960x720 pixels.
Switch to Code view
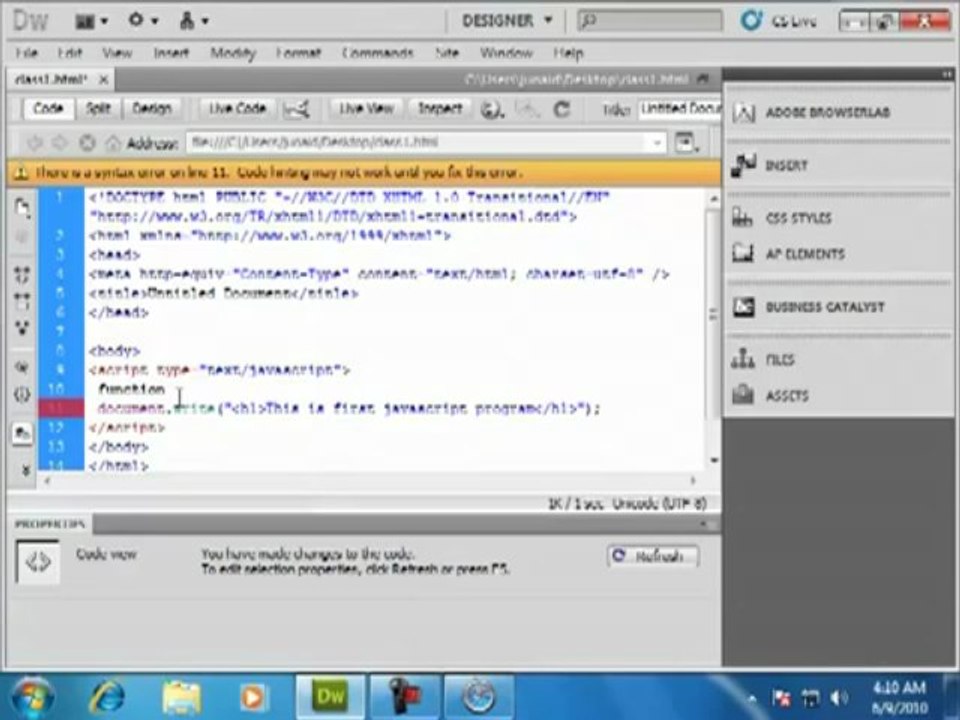pyautogui.click(x=48, y=108)
